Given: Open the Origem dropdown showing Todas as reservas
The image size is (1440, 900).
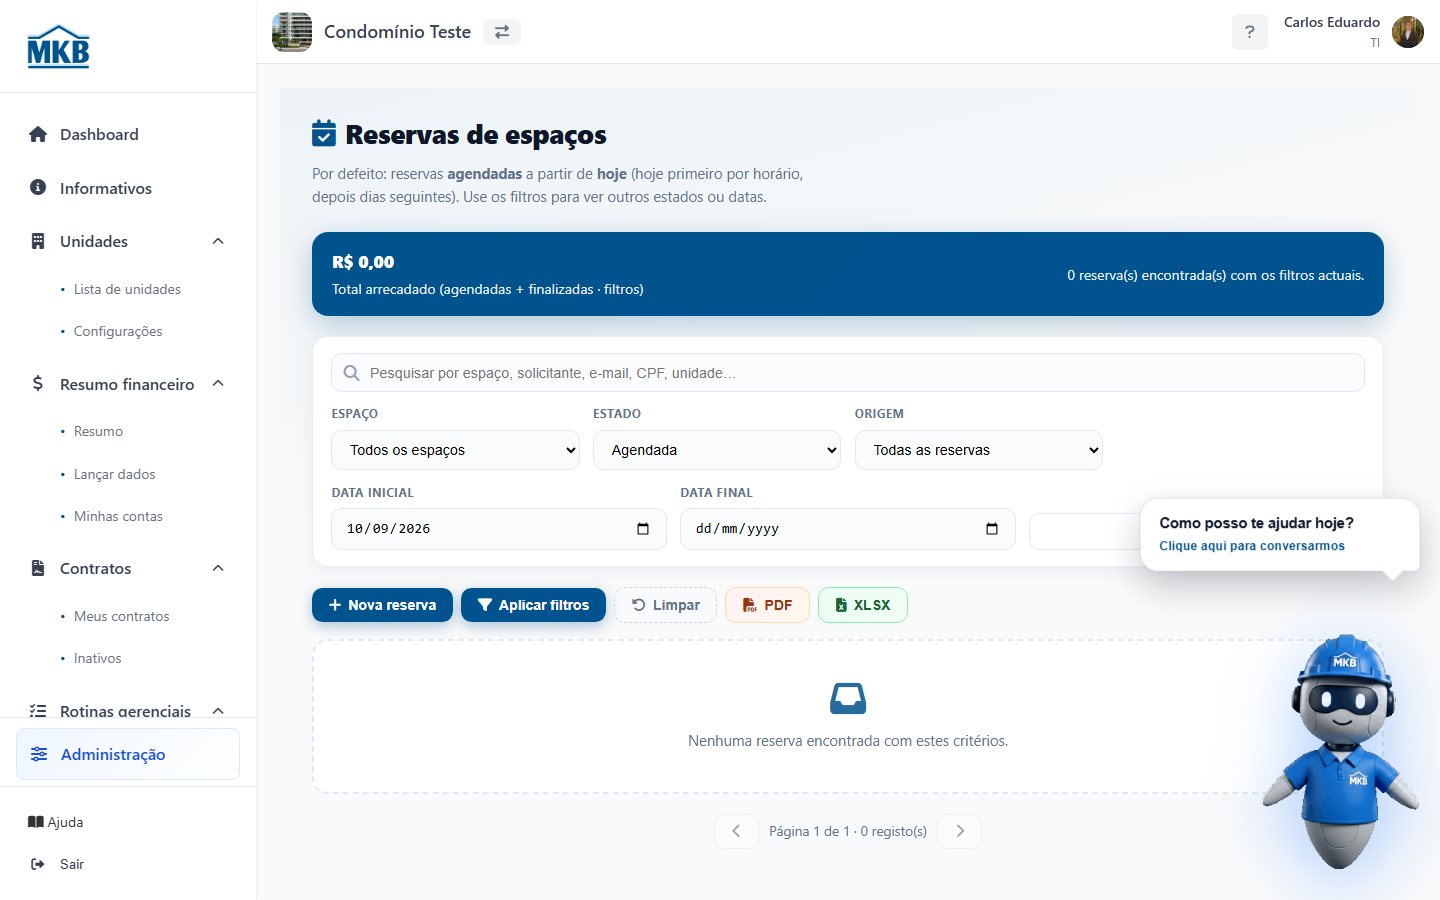Looking at the screenshot, I should 979,450.
